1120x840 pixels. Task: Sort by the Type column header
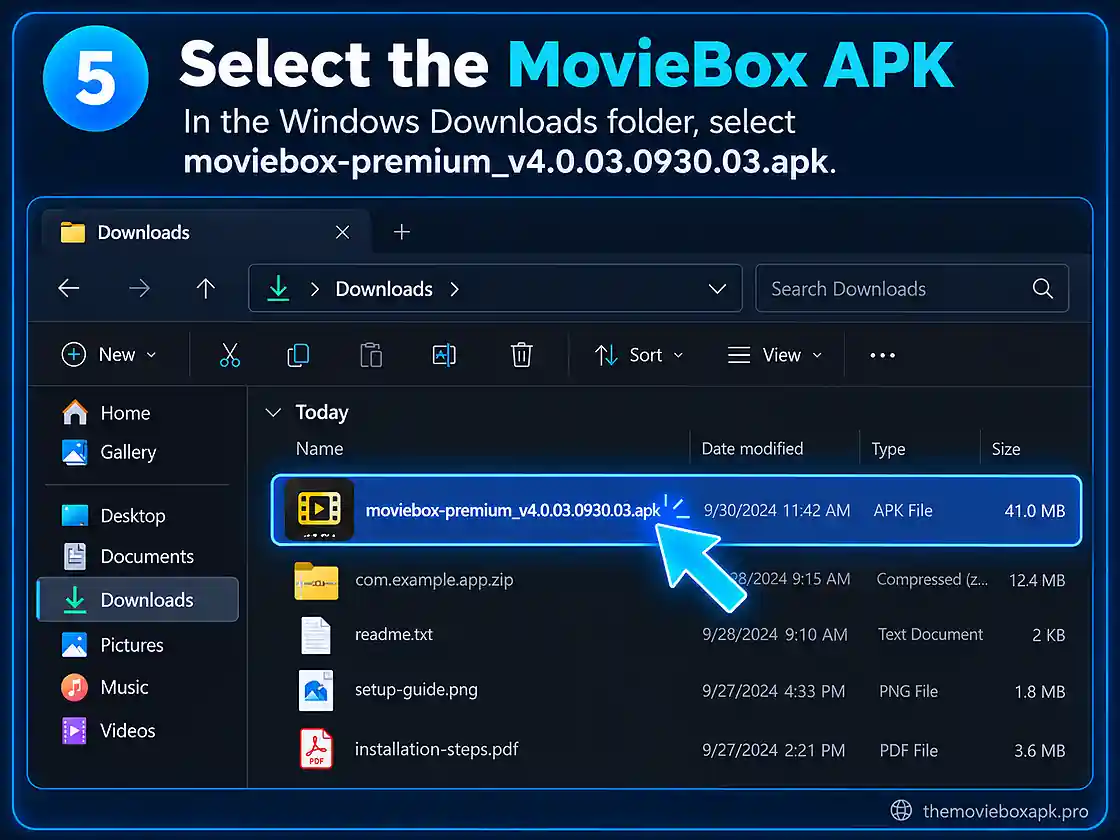(888, 449)
